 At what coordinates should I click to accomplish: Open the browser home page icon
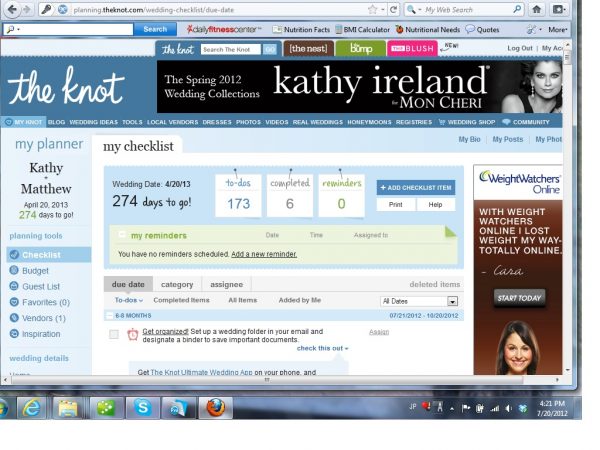tap(536, 9)
